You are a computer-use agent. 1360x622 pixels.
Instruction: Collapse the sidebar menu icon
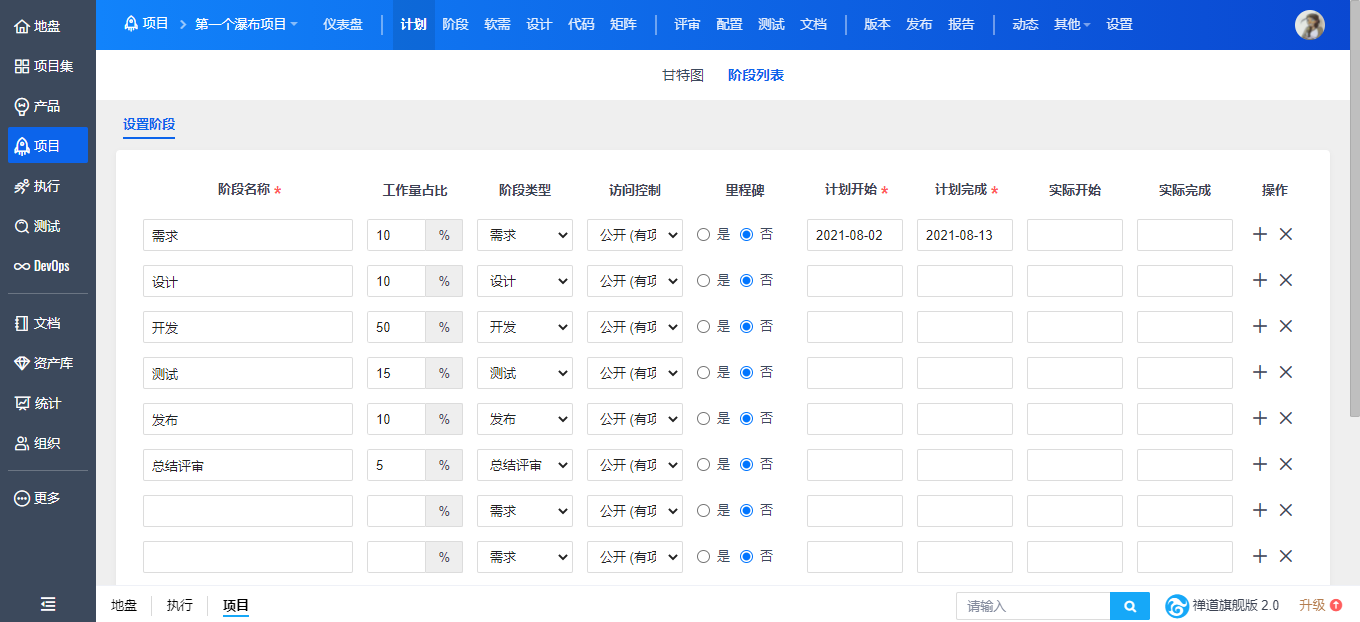coord(47,604)
